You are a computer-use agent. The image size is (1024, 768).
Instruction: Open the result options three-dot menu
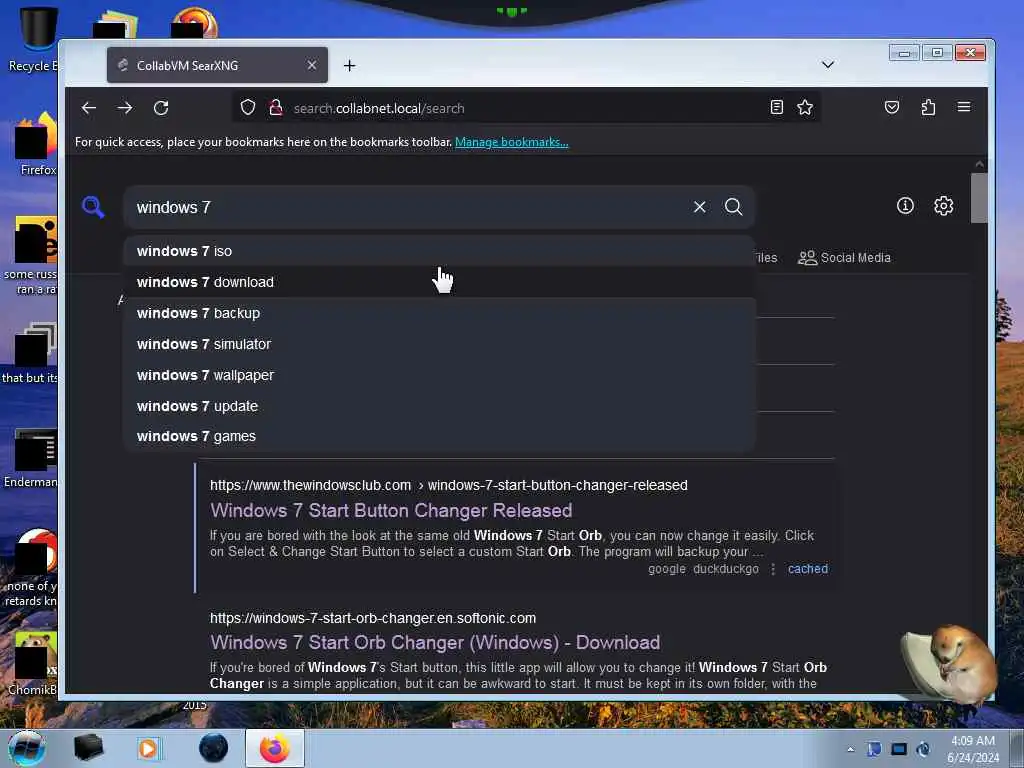pyautogui.click(x=773, y=569)
